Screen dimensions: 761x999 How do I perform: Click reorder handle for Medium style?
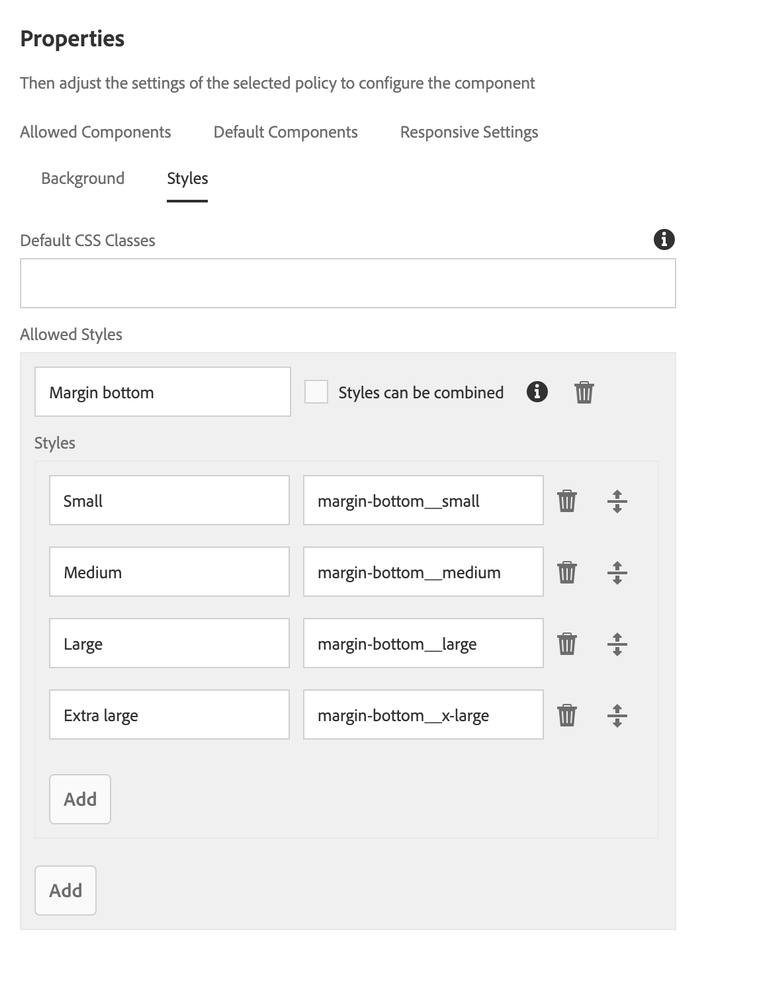point(617,573)
